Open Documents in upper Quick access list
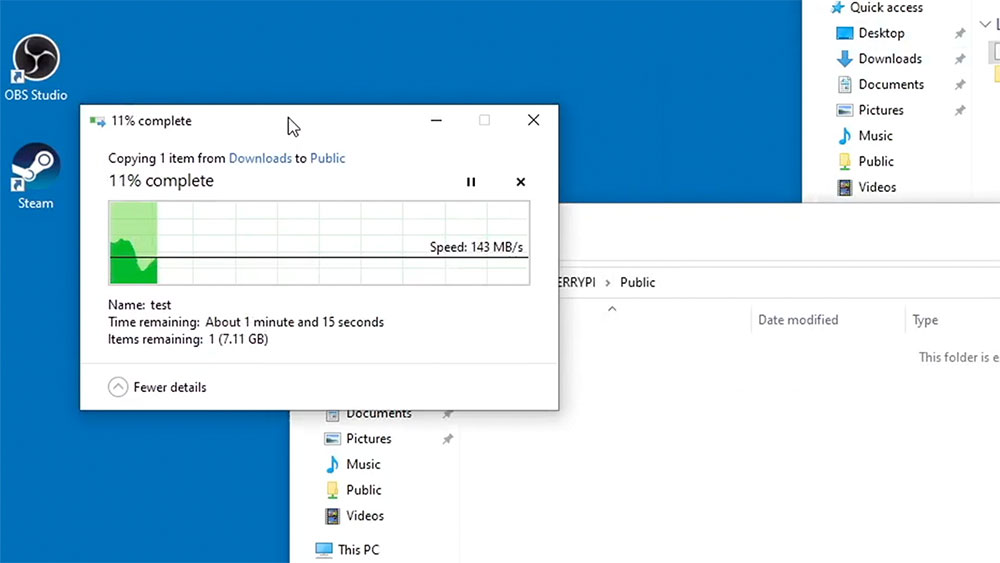Image resolution: width=1000 pixels, height=563 pixels. pyautogui.click(x=890, y=84)
